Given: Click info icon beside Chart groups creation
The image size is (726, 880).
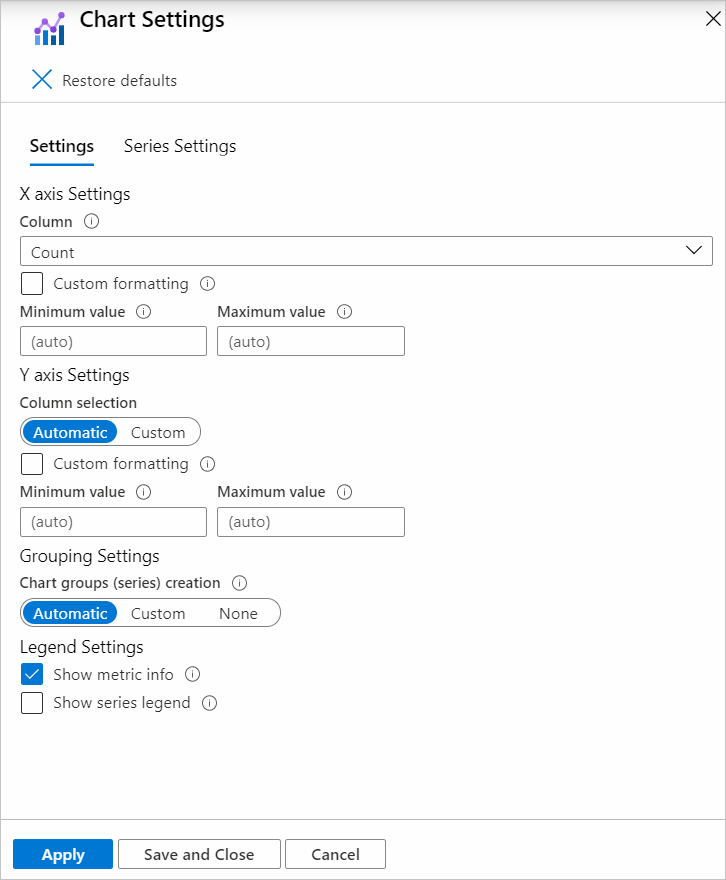Looking at the screenshot, I should 239,582.
